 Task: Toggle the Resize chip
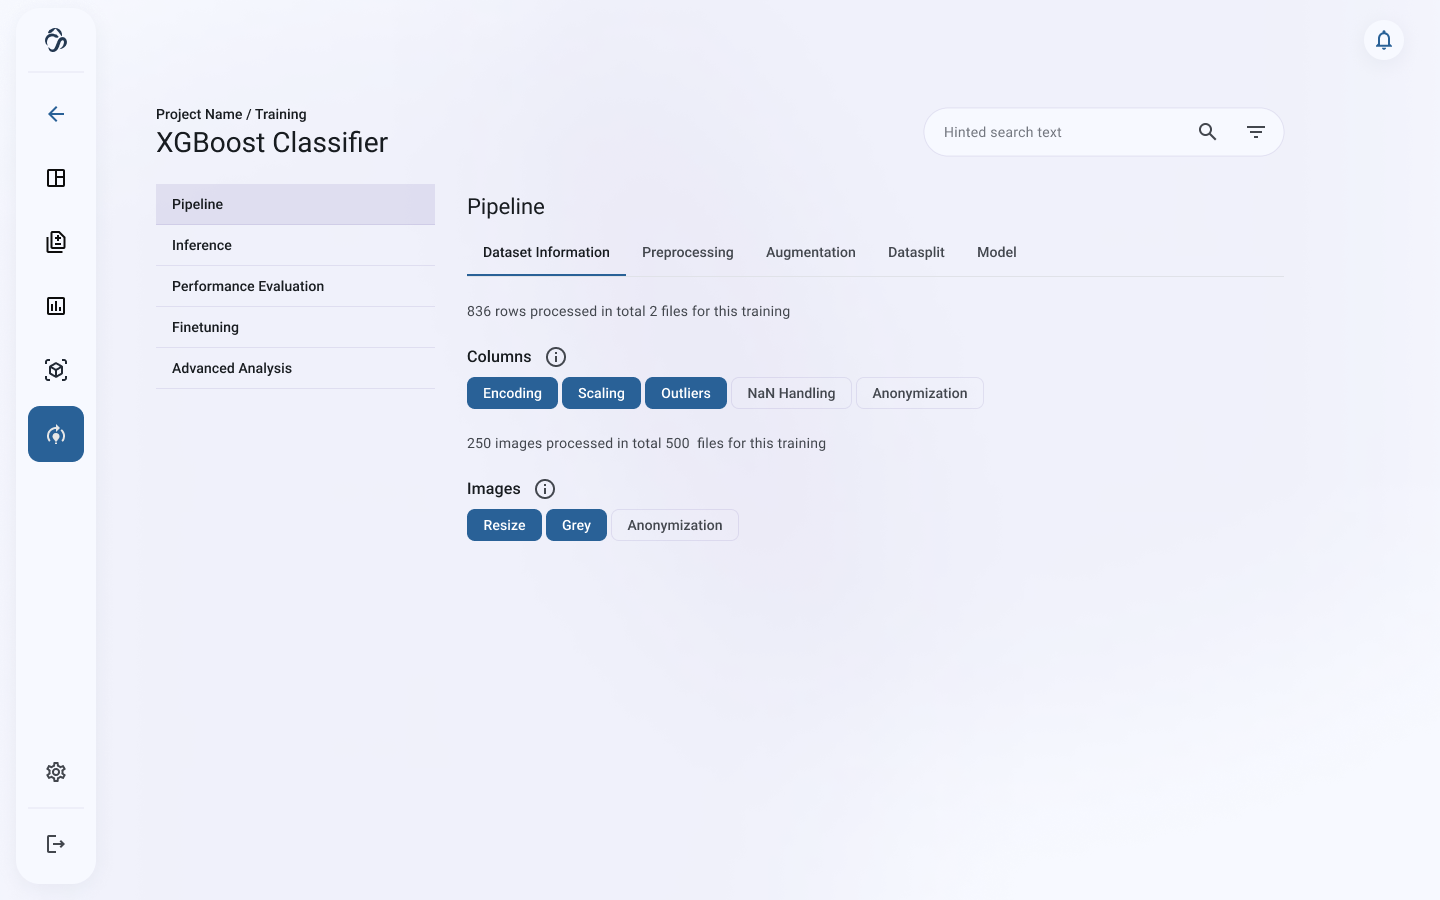tap(504, 525)
